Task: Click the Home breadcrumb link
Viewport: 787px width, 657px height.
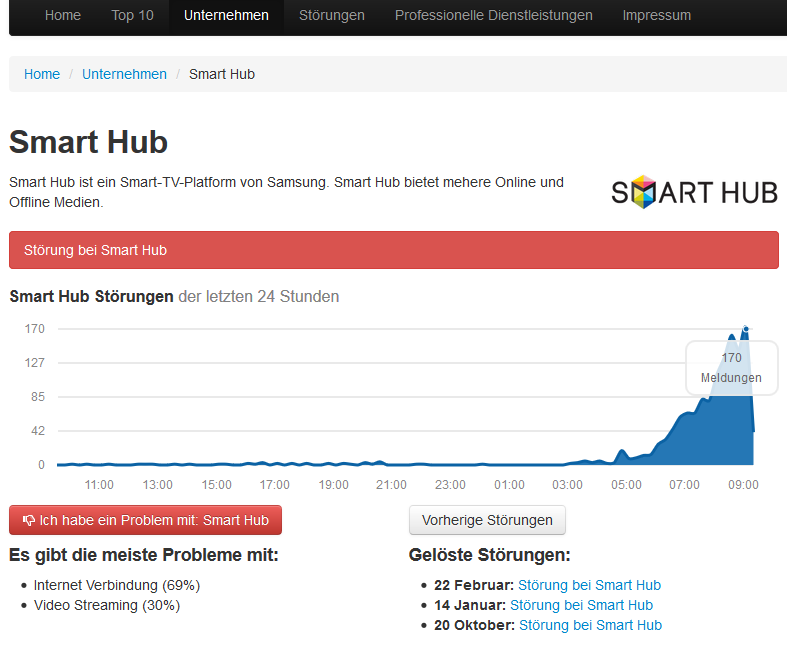Action: [42, 74]
